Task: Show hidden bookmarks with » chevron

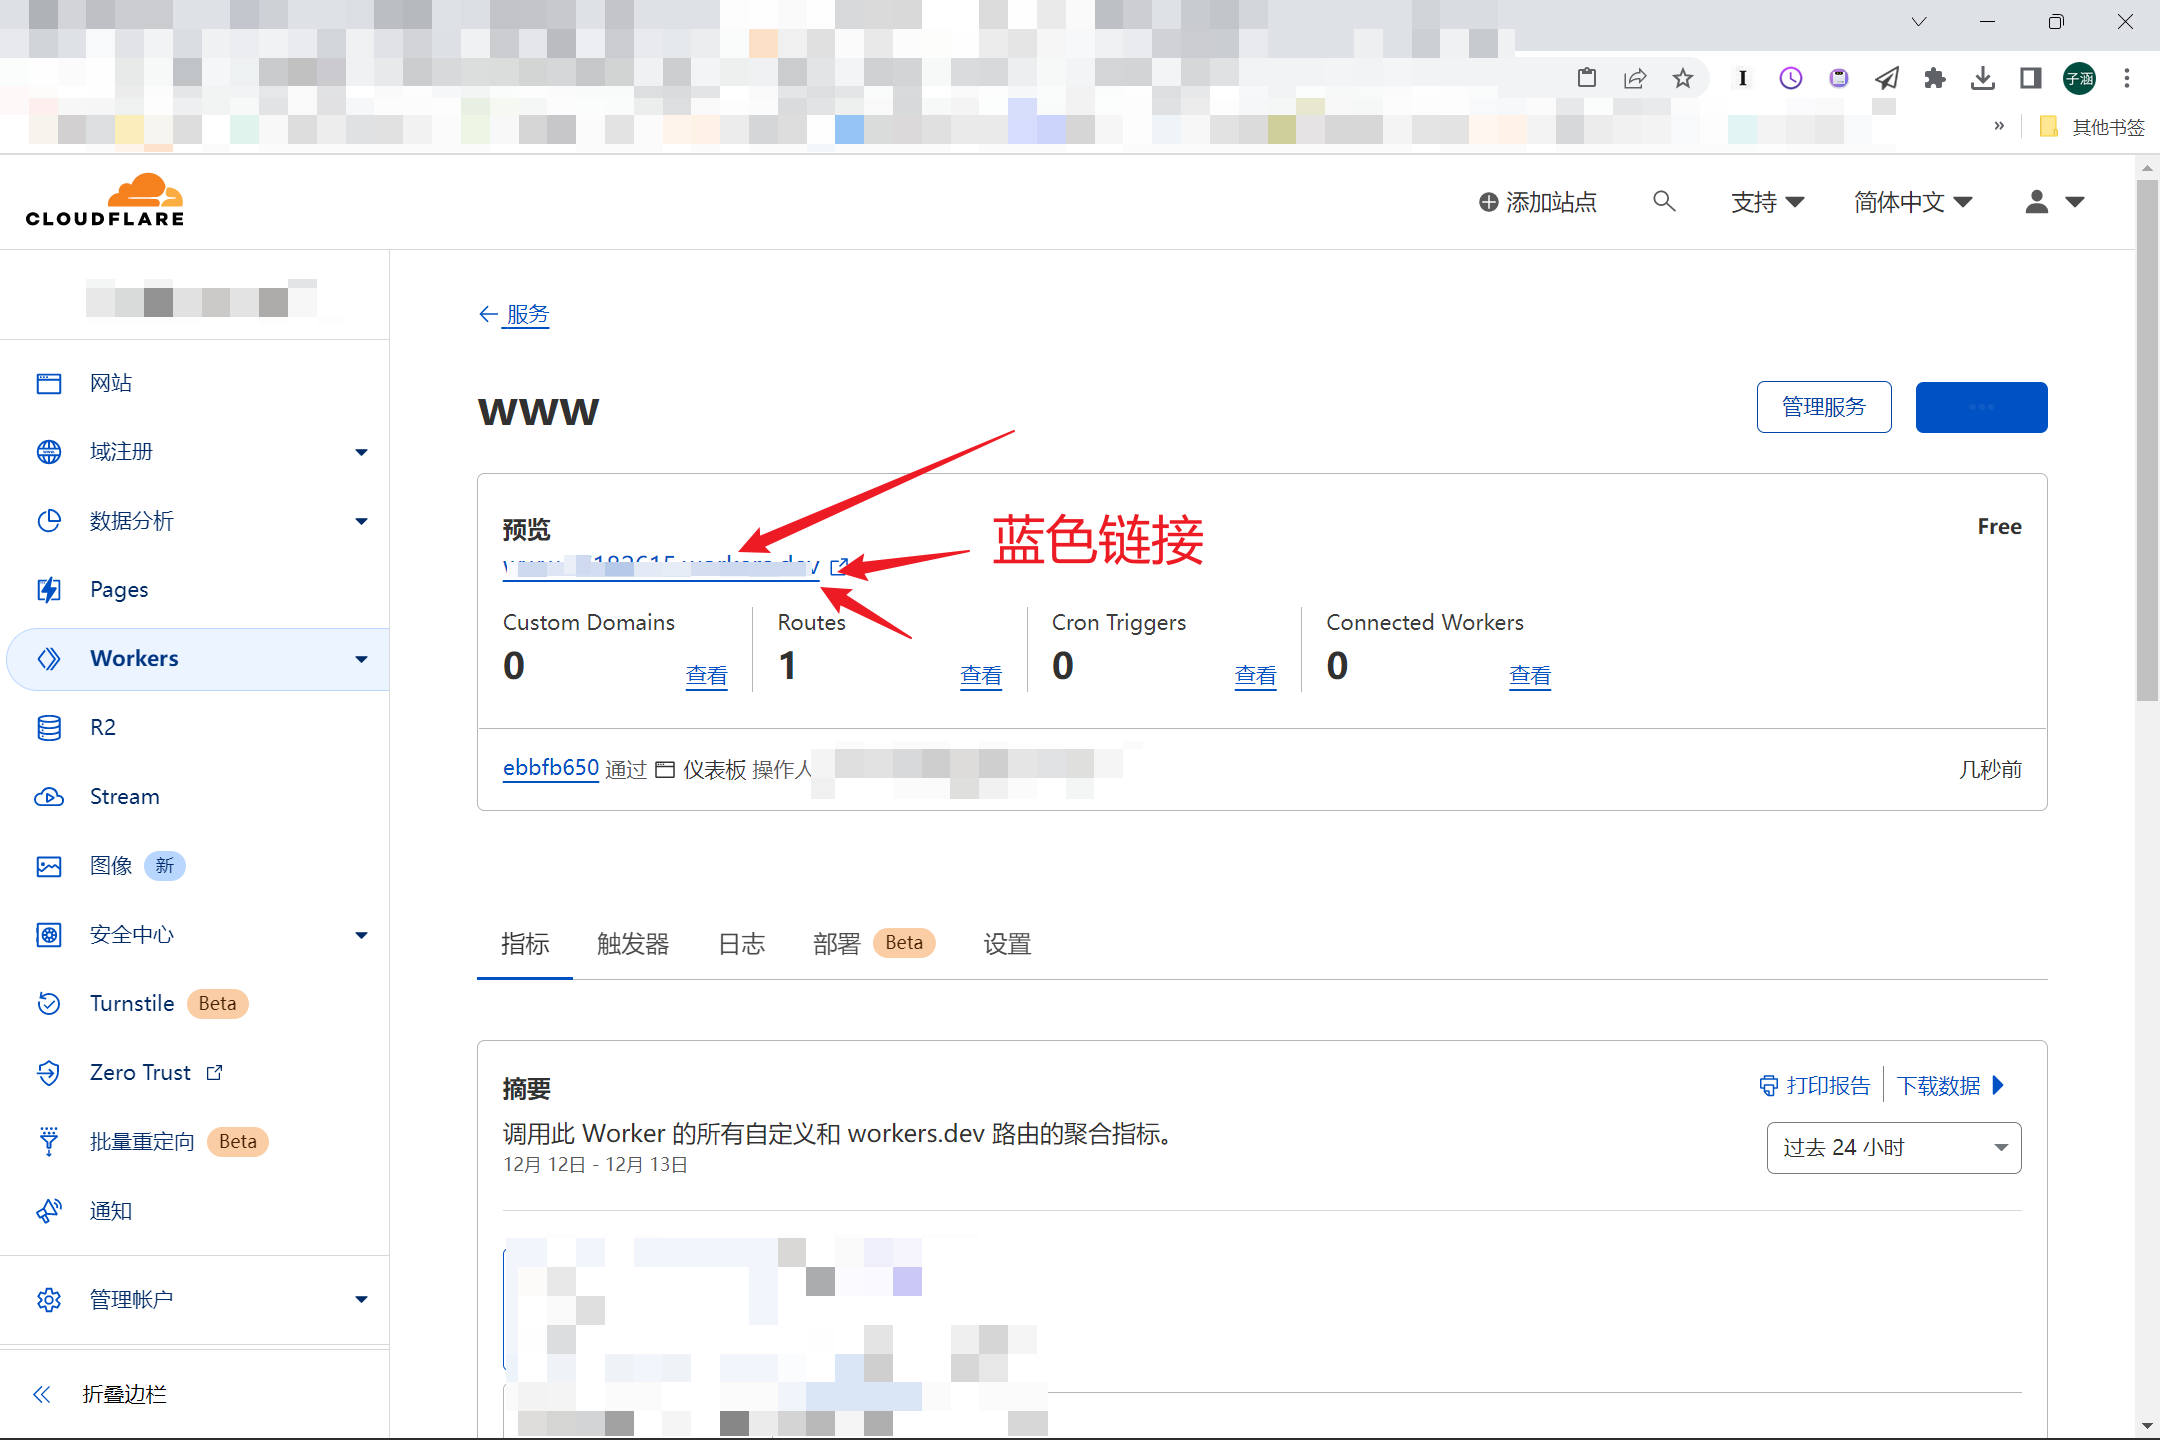Action: (1999, 126)
